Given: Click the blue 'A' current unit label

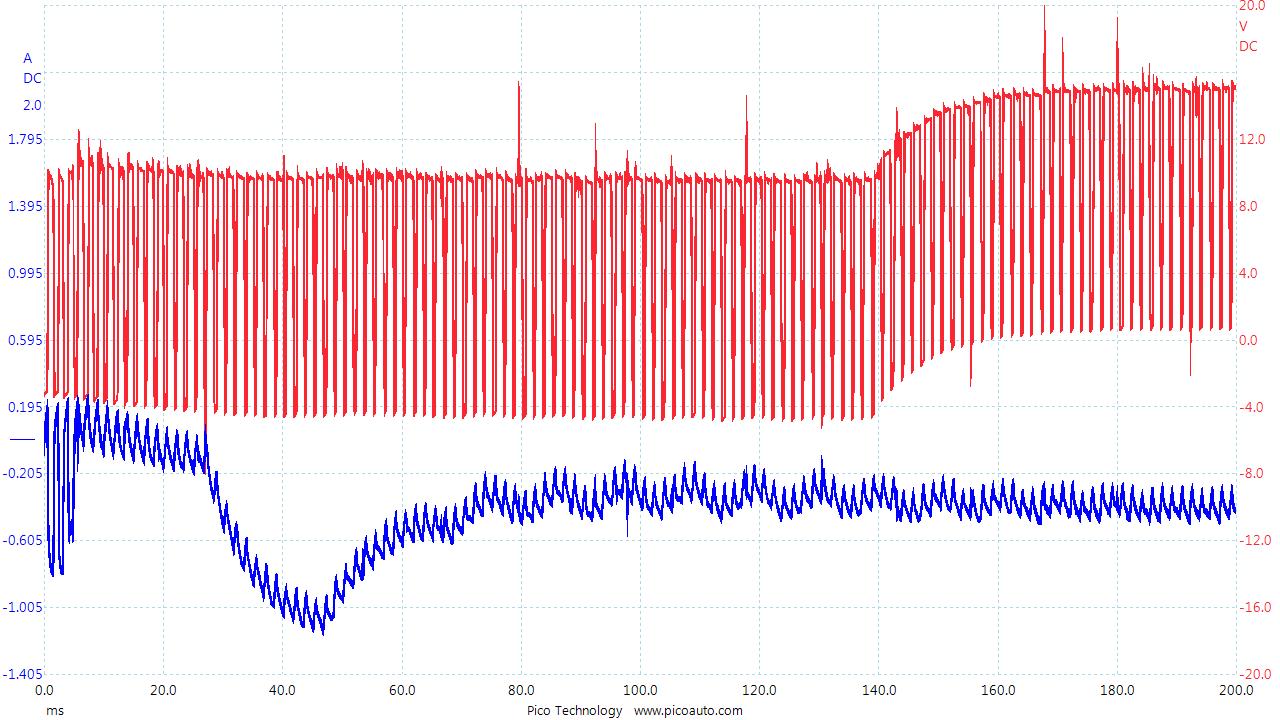Looking at the screenshot, I should coord(28,58).
